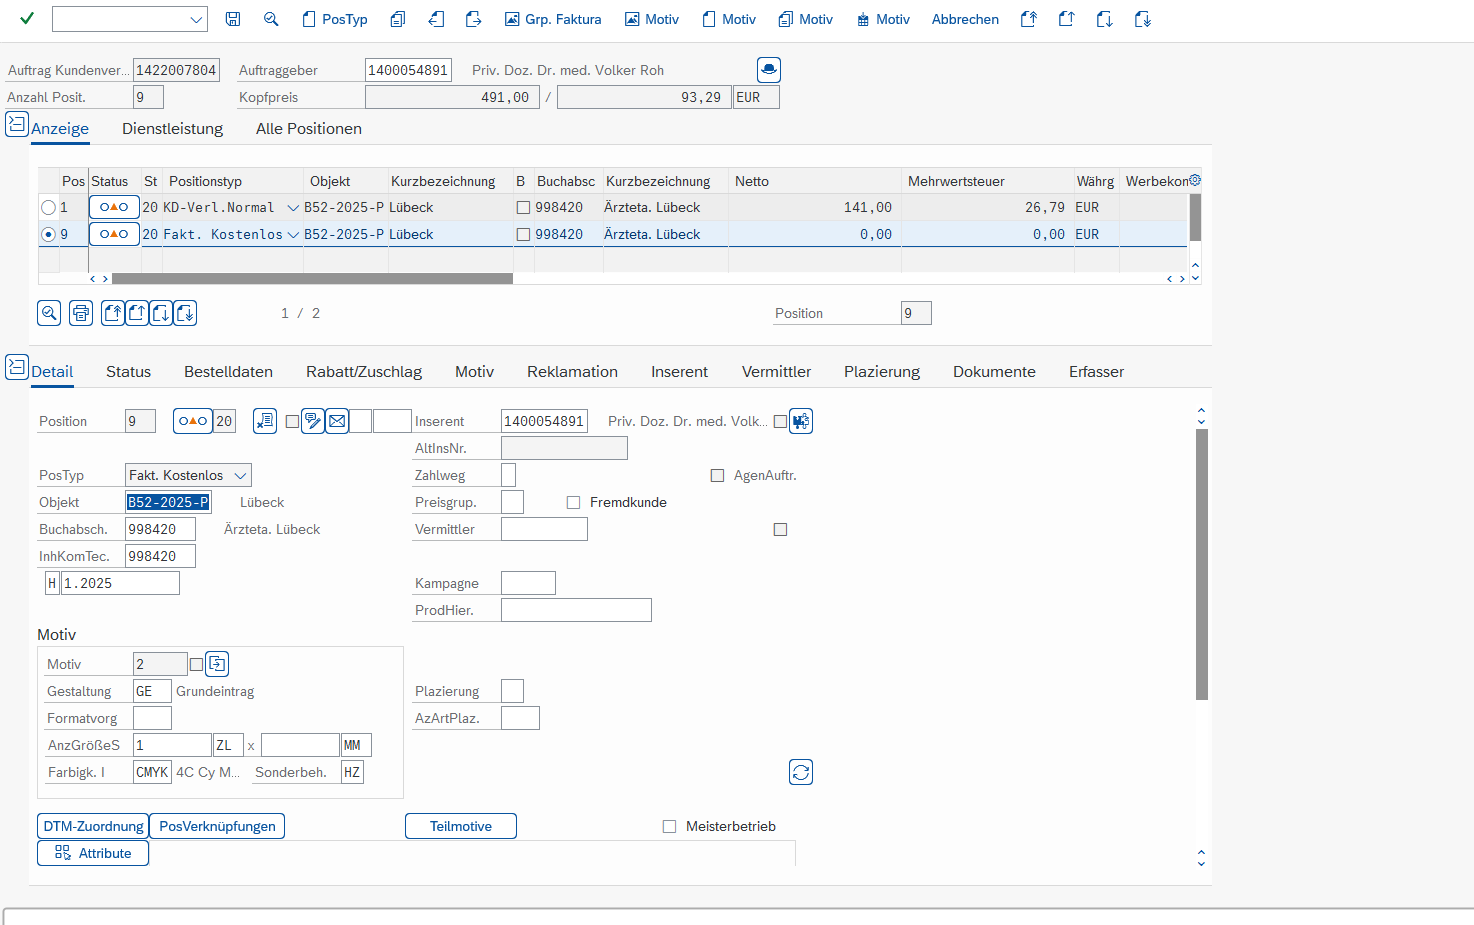Click the Save diskette icon
The width and height of the screenshot is (1474, 925).
coord(233,19)
